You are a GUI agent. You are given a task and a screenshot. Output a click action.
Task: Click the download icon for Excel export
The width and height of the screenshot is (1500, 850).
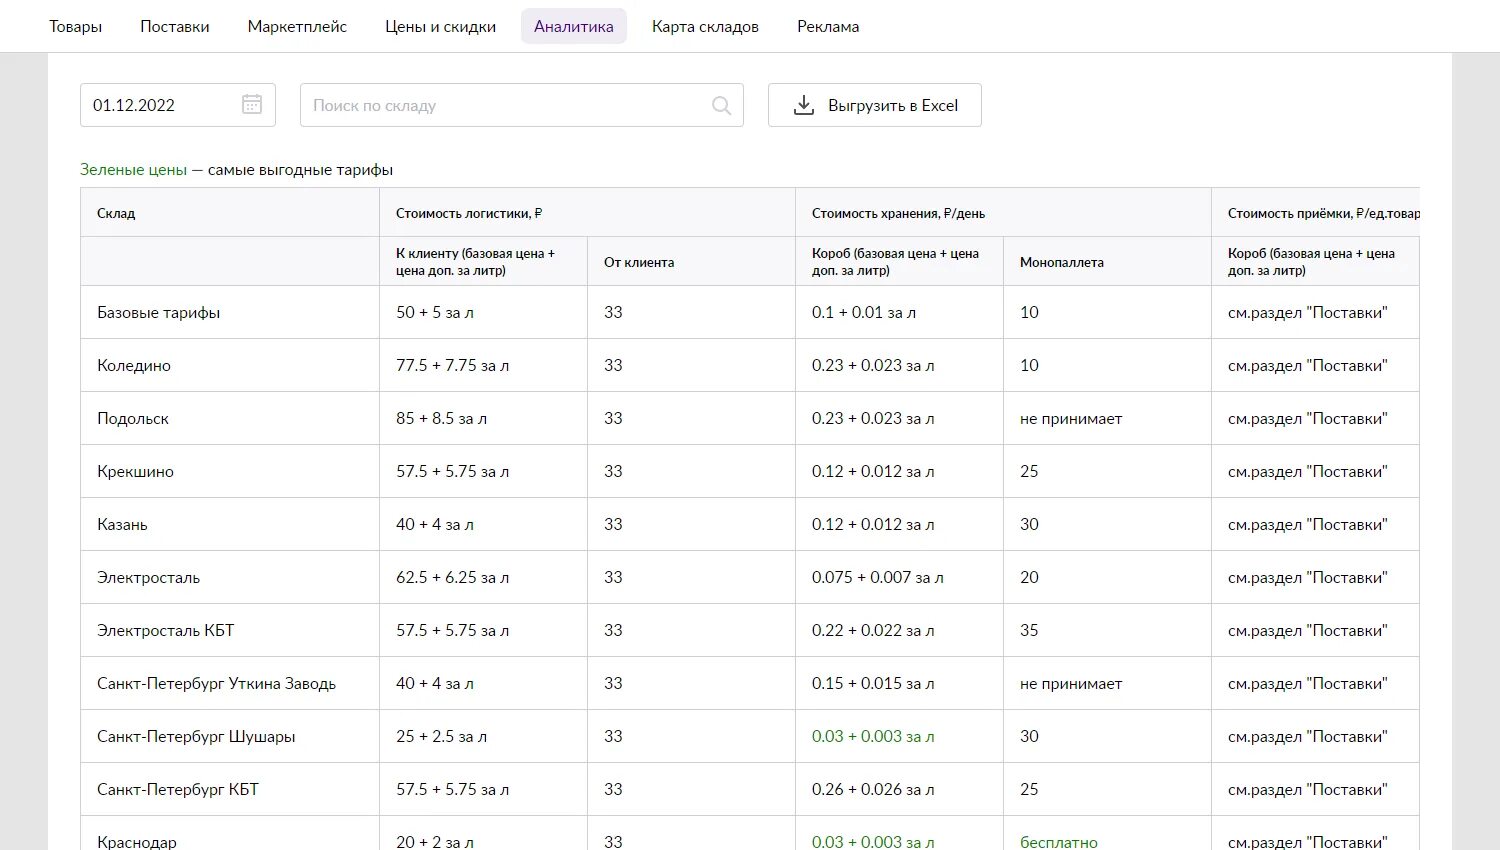[x=804, y=105]
